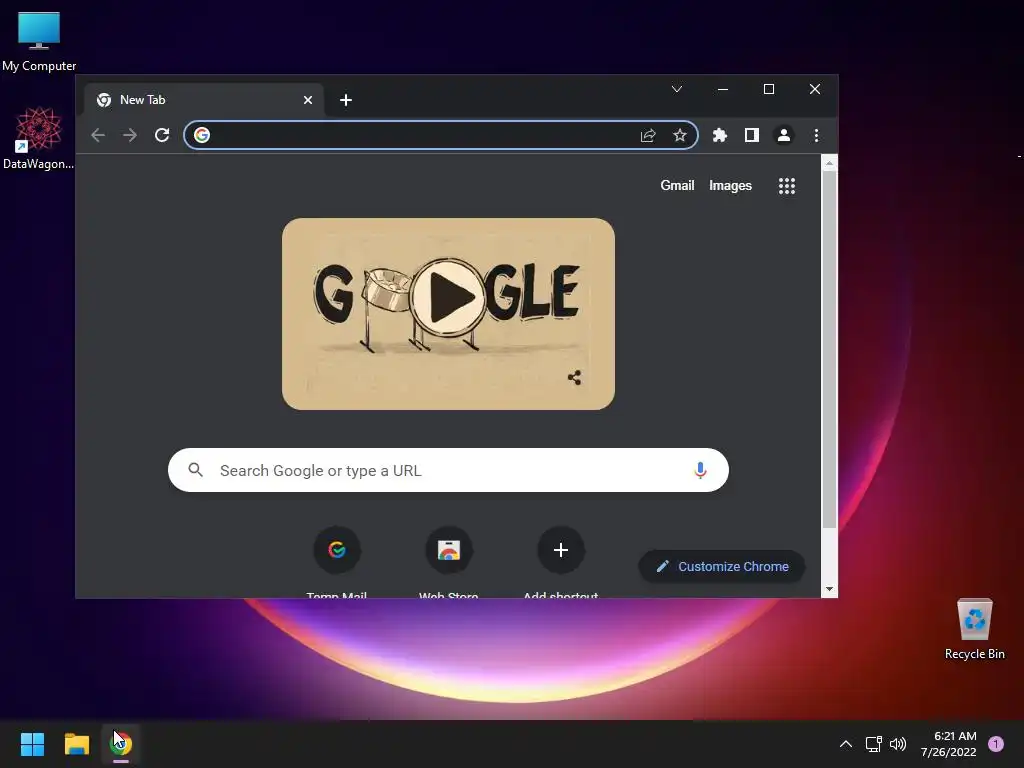This screenshot has width=1024, height=768.
Task: Maximize the Chrome window
Action: 769,89
